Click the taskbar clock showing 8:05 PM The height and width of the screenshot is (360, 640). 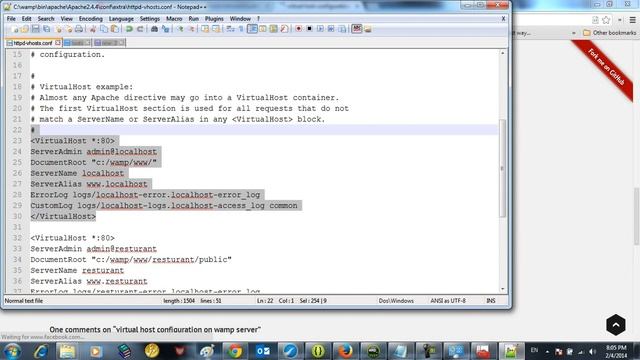coord(616,351)
